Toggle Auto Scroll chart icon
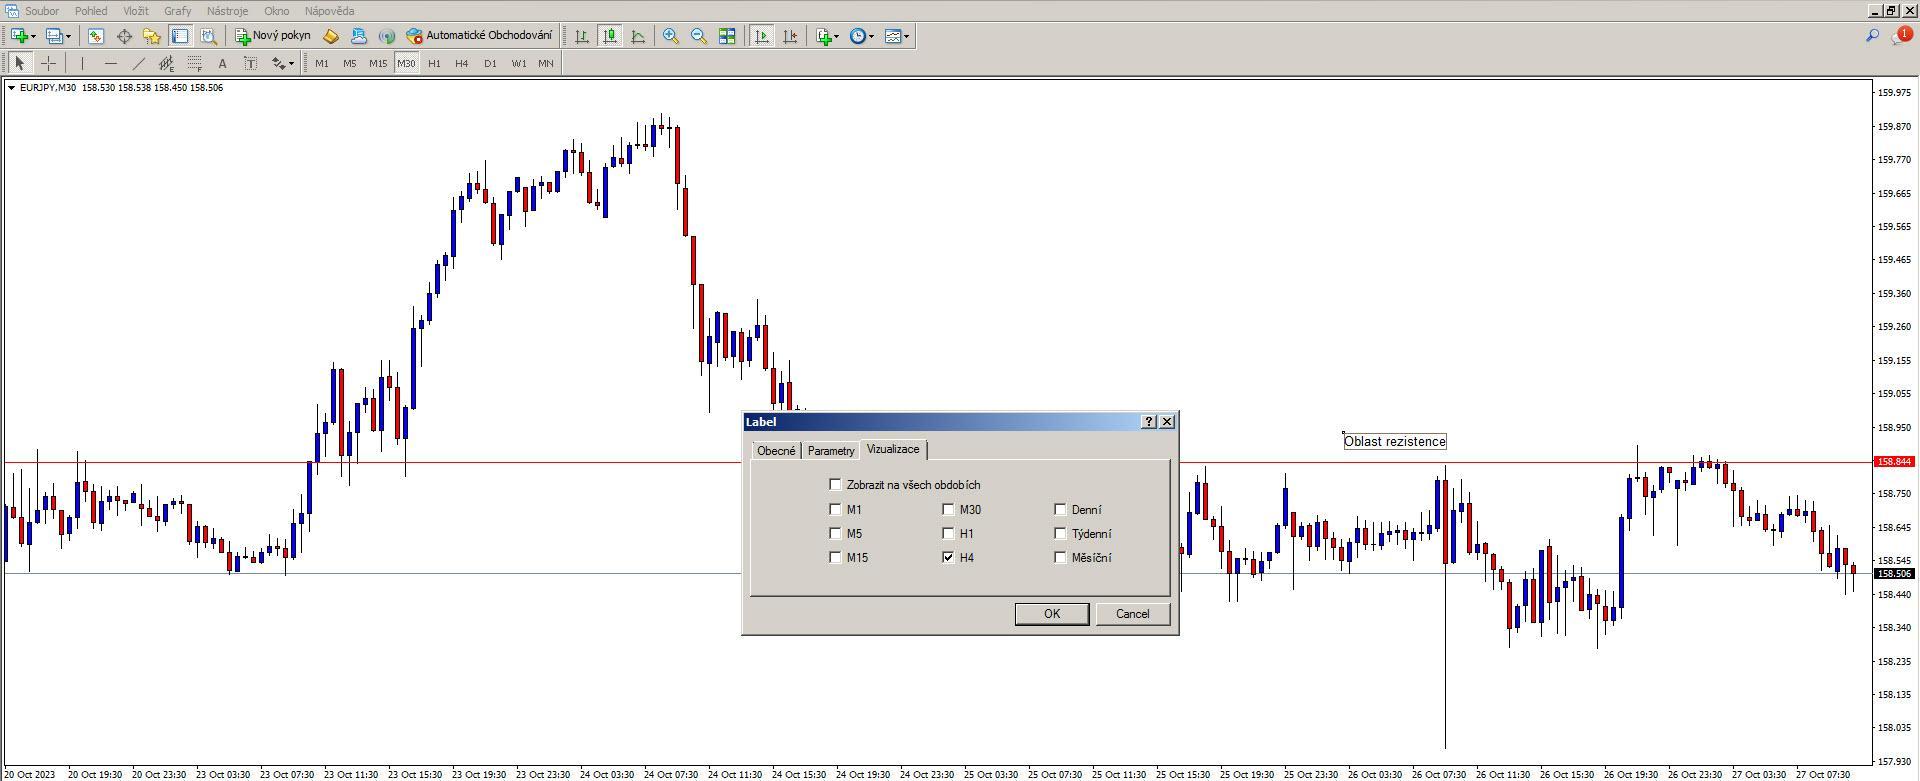The height and width of the screenshot is (781, 1920). pos(762,36)
